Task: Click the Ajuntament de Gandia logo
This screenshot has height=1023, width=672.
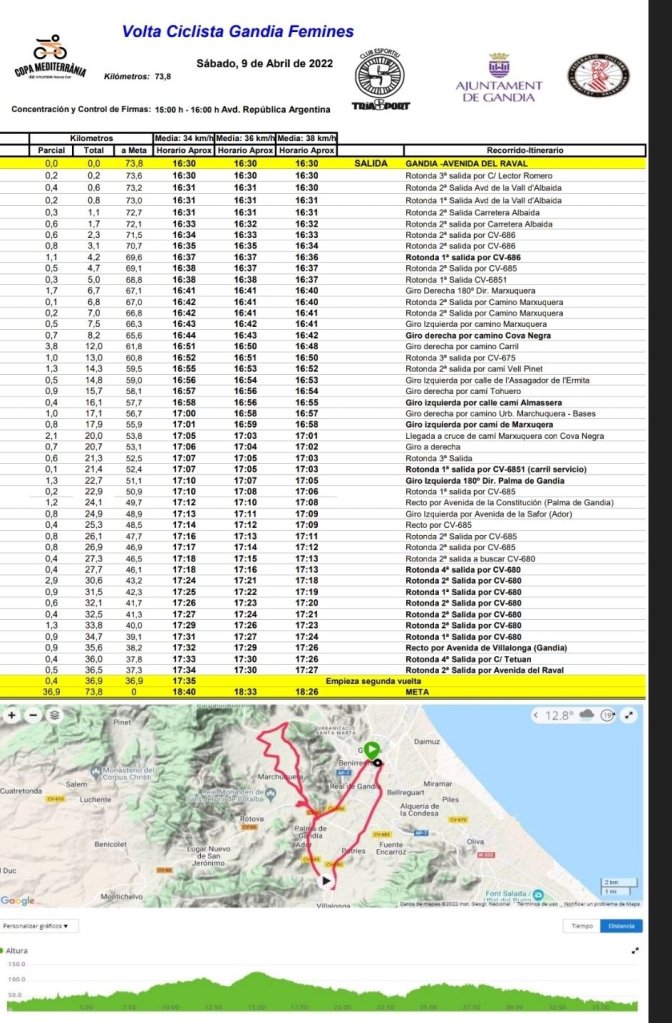Action: coord(499,78)
